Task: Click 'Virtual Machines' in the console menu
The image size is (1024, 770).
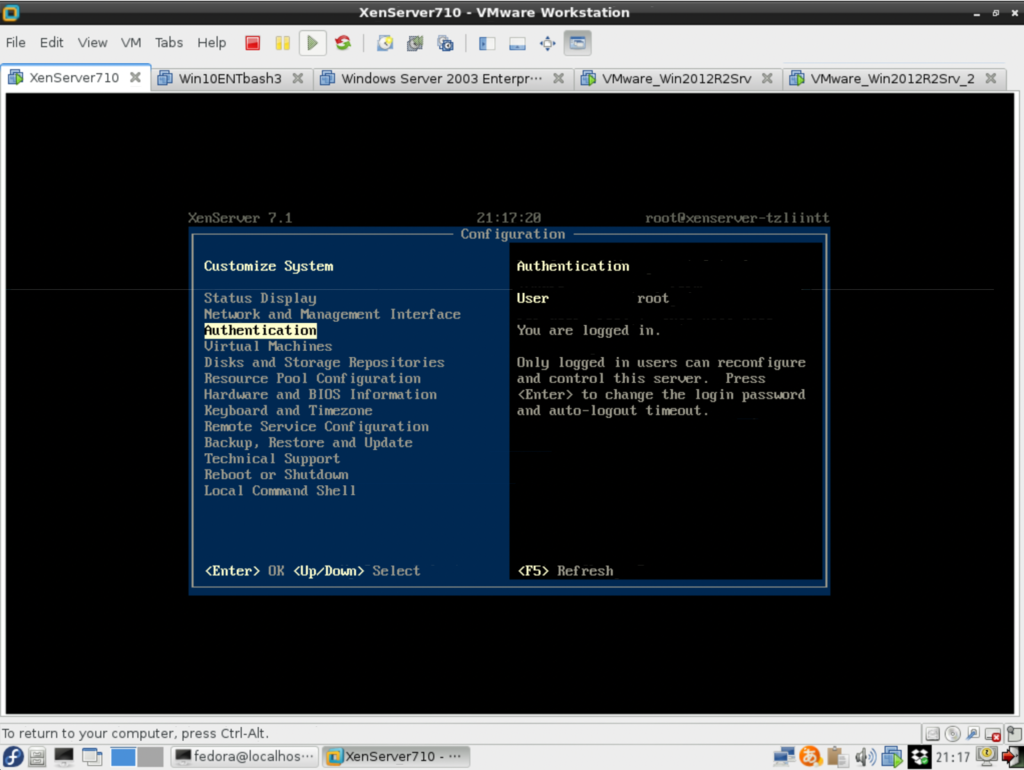Action: (268, 346)
